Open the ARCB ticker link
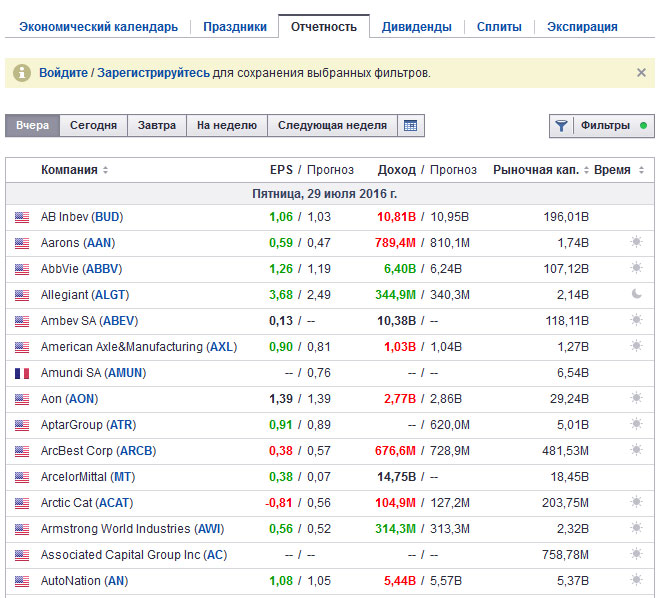Viewport: 657px width, 598px height. tap(136, 451)
